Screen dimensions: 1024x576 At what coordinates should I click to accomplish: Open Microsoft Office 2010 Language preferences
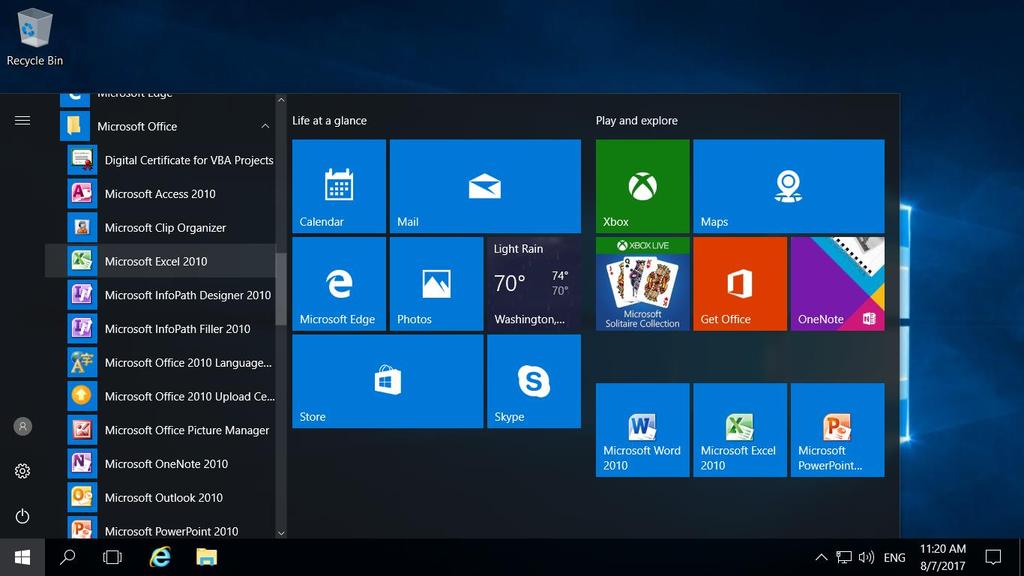160,362
